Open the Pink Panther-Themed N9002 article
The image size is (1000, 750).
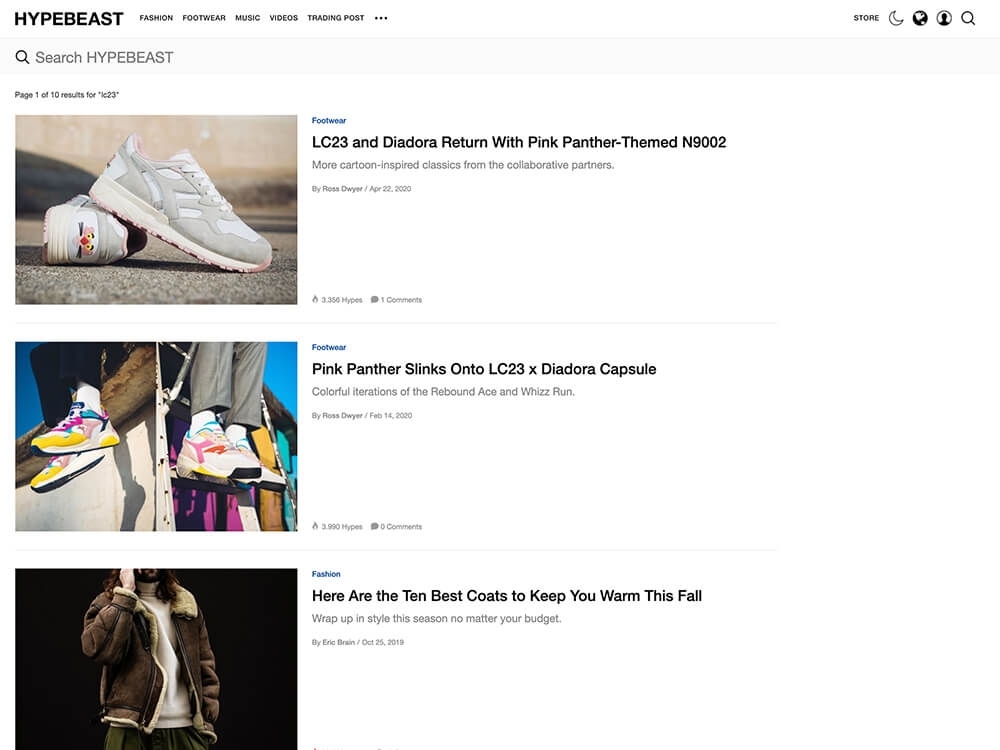pos(519,142)
